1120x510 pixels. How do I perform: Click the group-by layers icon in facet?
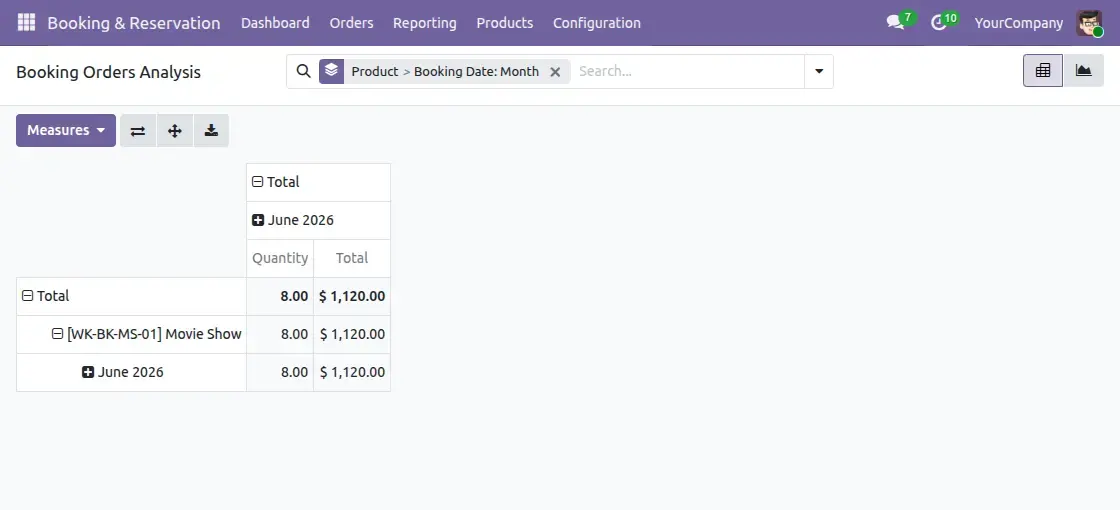331,71
